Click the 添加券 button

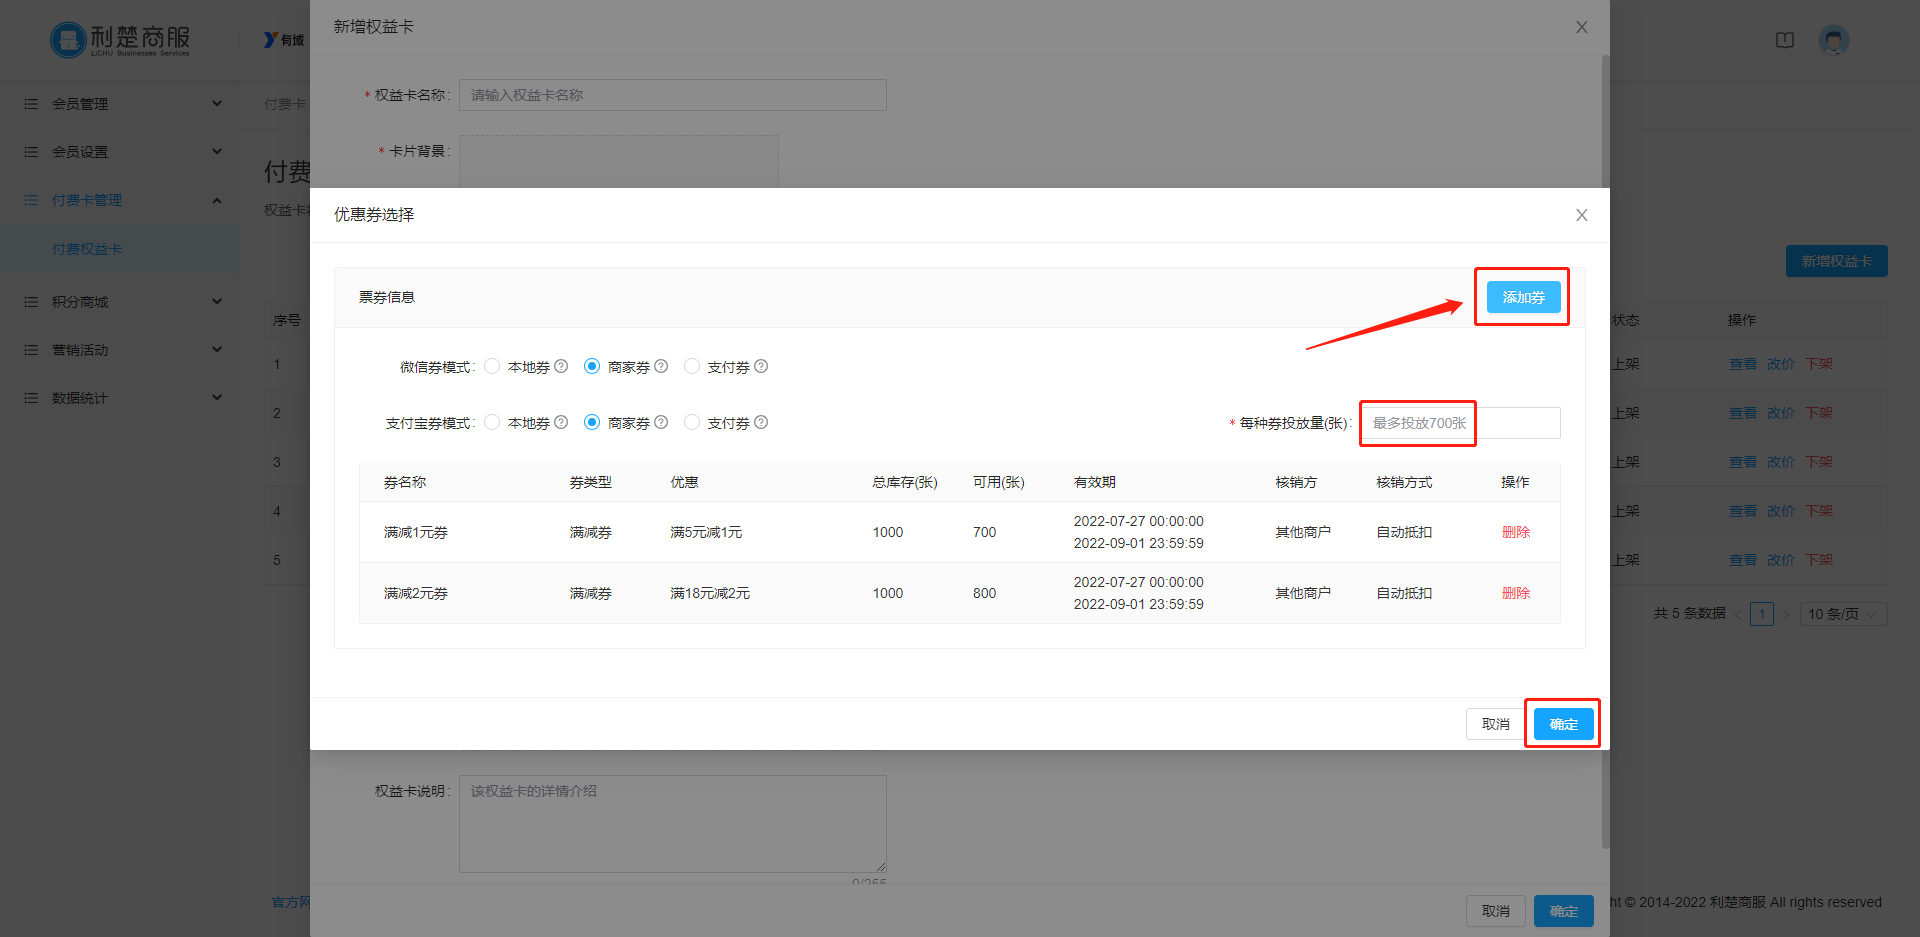[x=1523, y=297]
